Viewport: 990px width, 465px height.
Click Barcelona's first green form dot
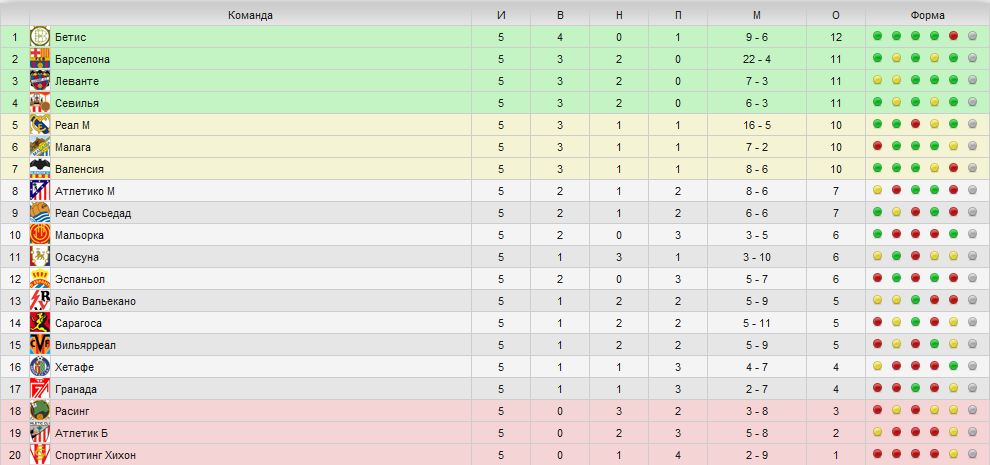(877, 59)
